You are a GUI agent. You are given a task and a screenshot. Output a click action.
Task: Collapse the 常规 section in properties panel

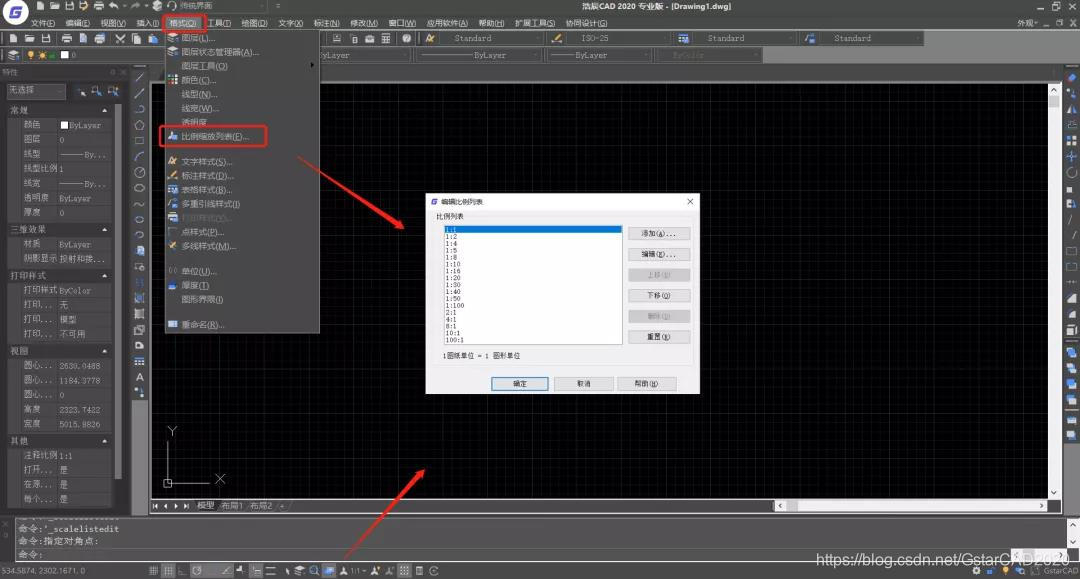click(105, 110)
